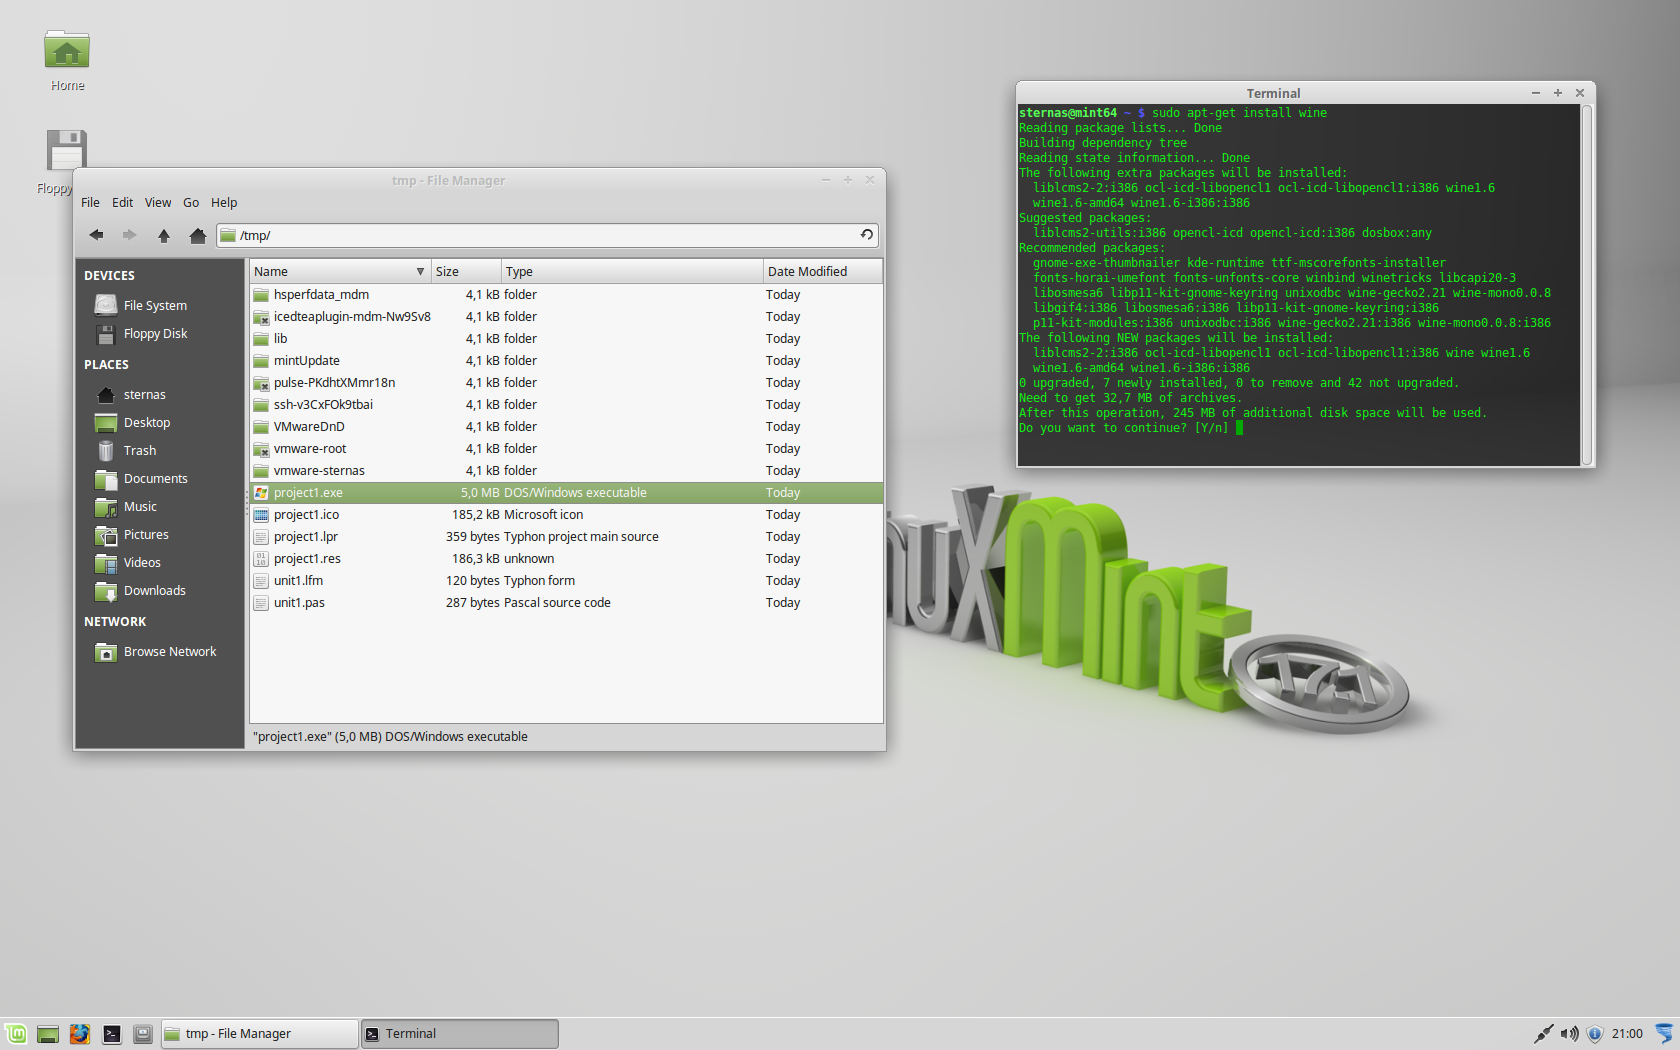Open the update manager shield icon
The image size is (1680, 1050).
pos(1595,1033)
